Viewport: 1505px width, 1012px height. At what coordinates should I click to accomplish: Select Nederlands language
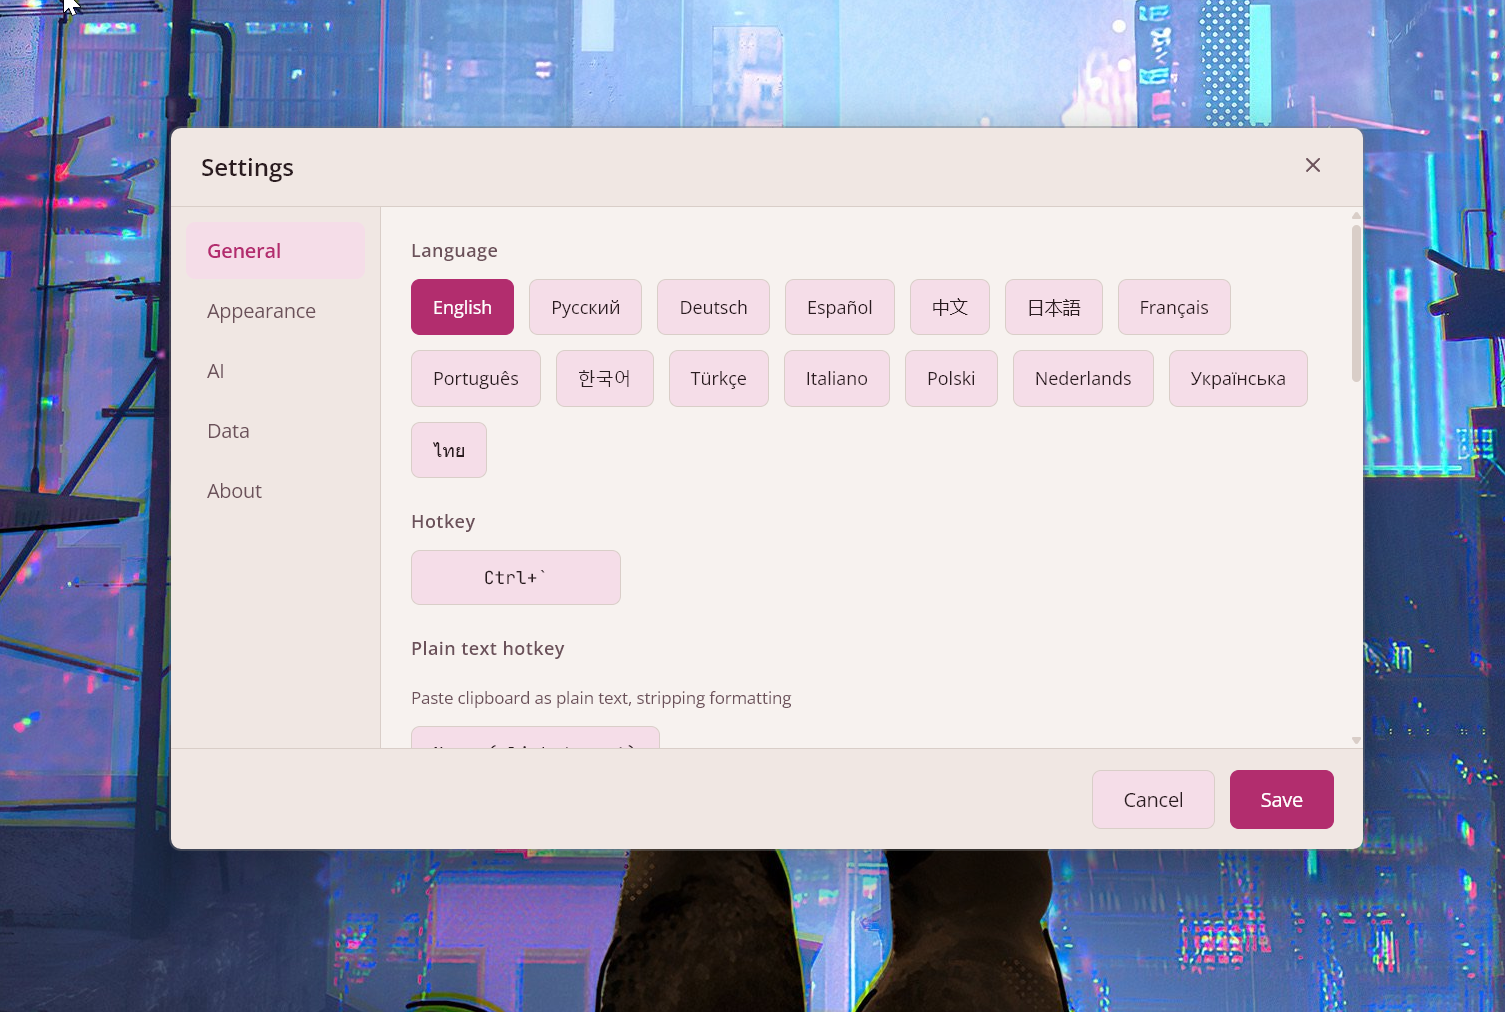(1083, 378)
